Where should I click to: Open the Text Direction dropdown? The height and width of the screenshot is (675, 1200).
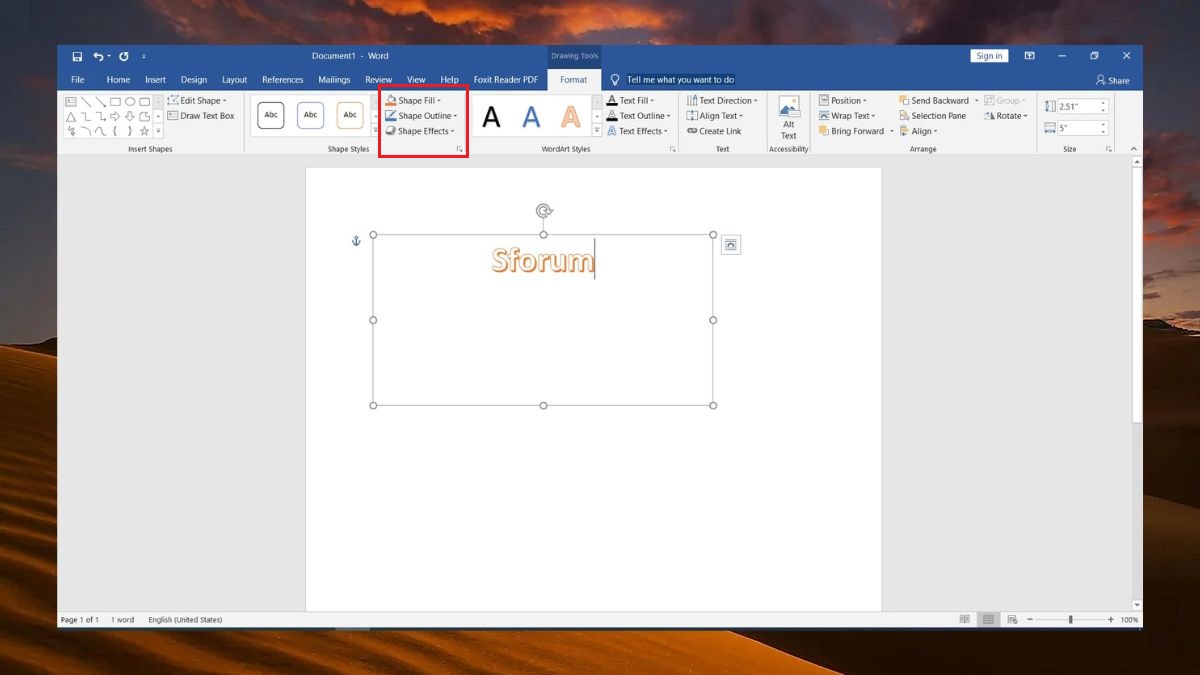[722, 101]
